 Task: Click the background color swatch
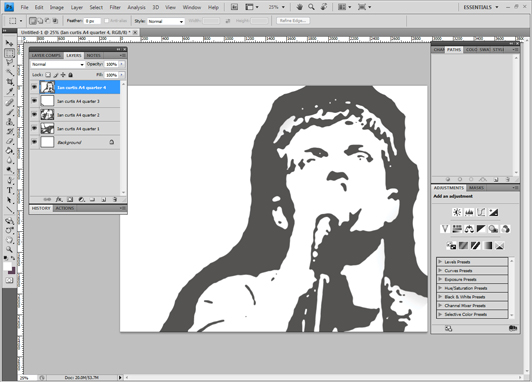pos(13,271)
